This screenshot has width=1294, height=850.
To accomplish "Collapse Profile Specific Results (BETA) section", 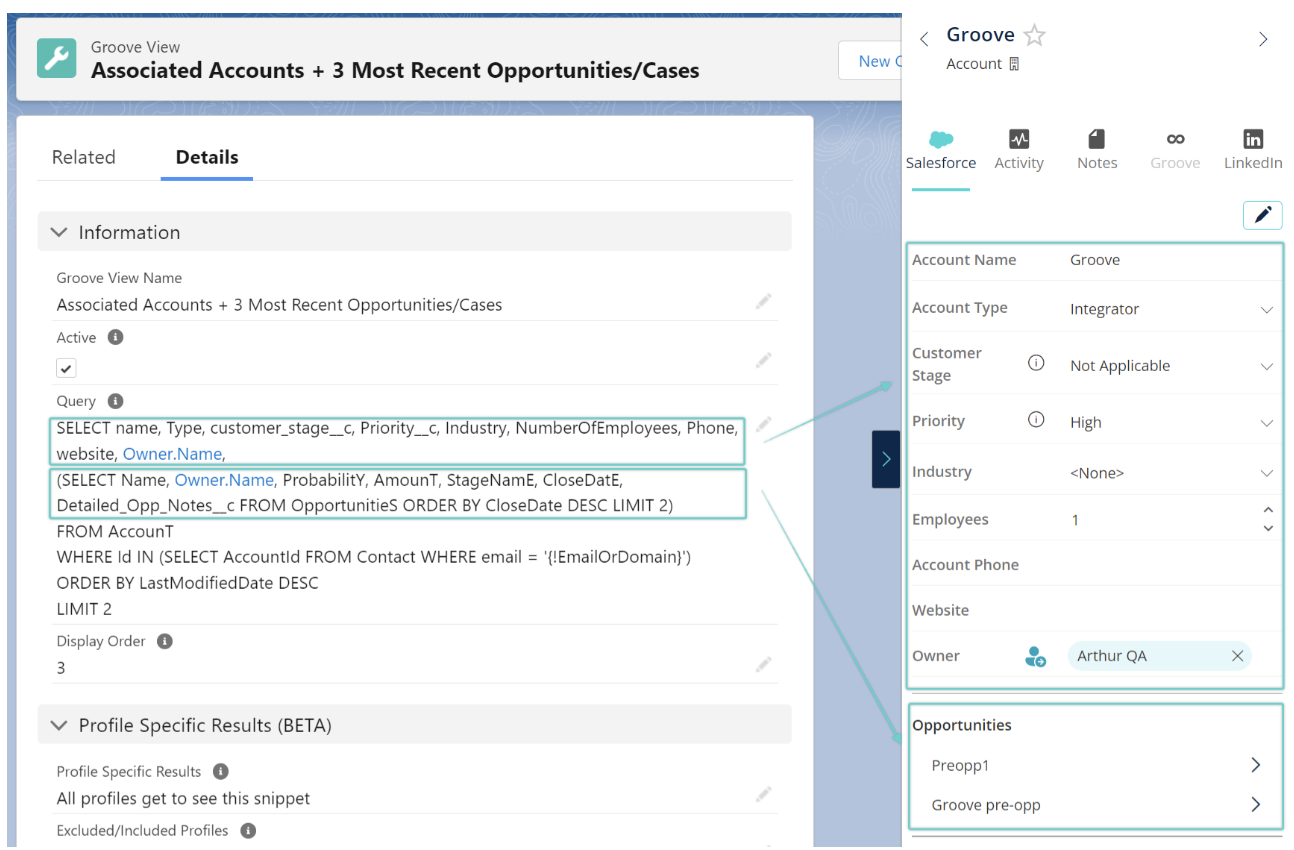I will (x=60, y=725).
